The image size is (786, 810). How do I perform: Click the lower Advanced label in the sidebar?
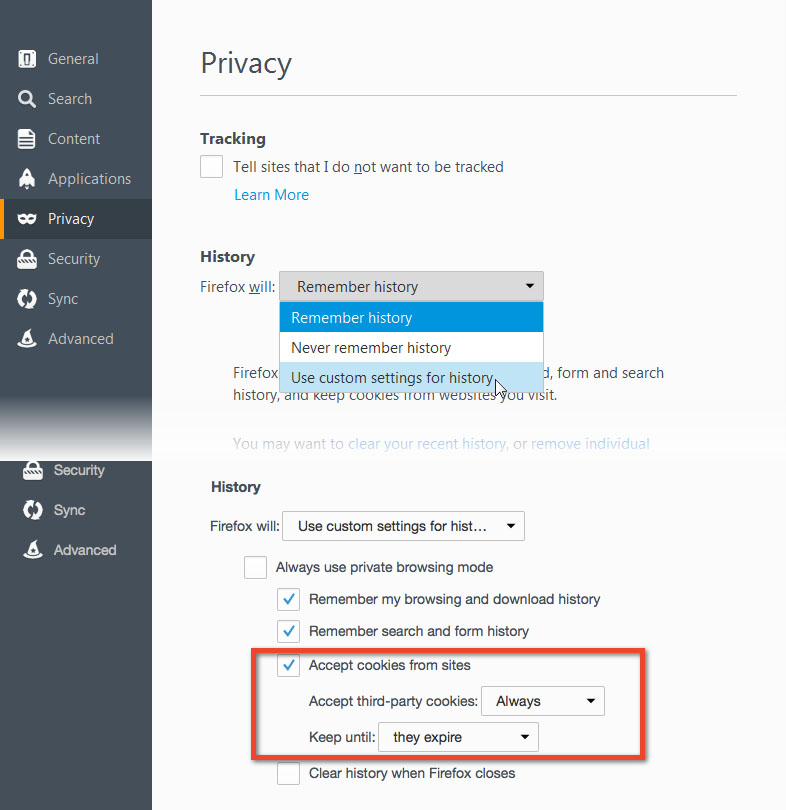point(85,550)
